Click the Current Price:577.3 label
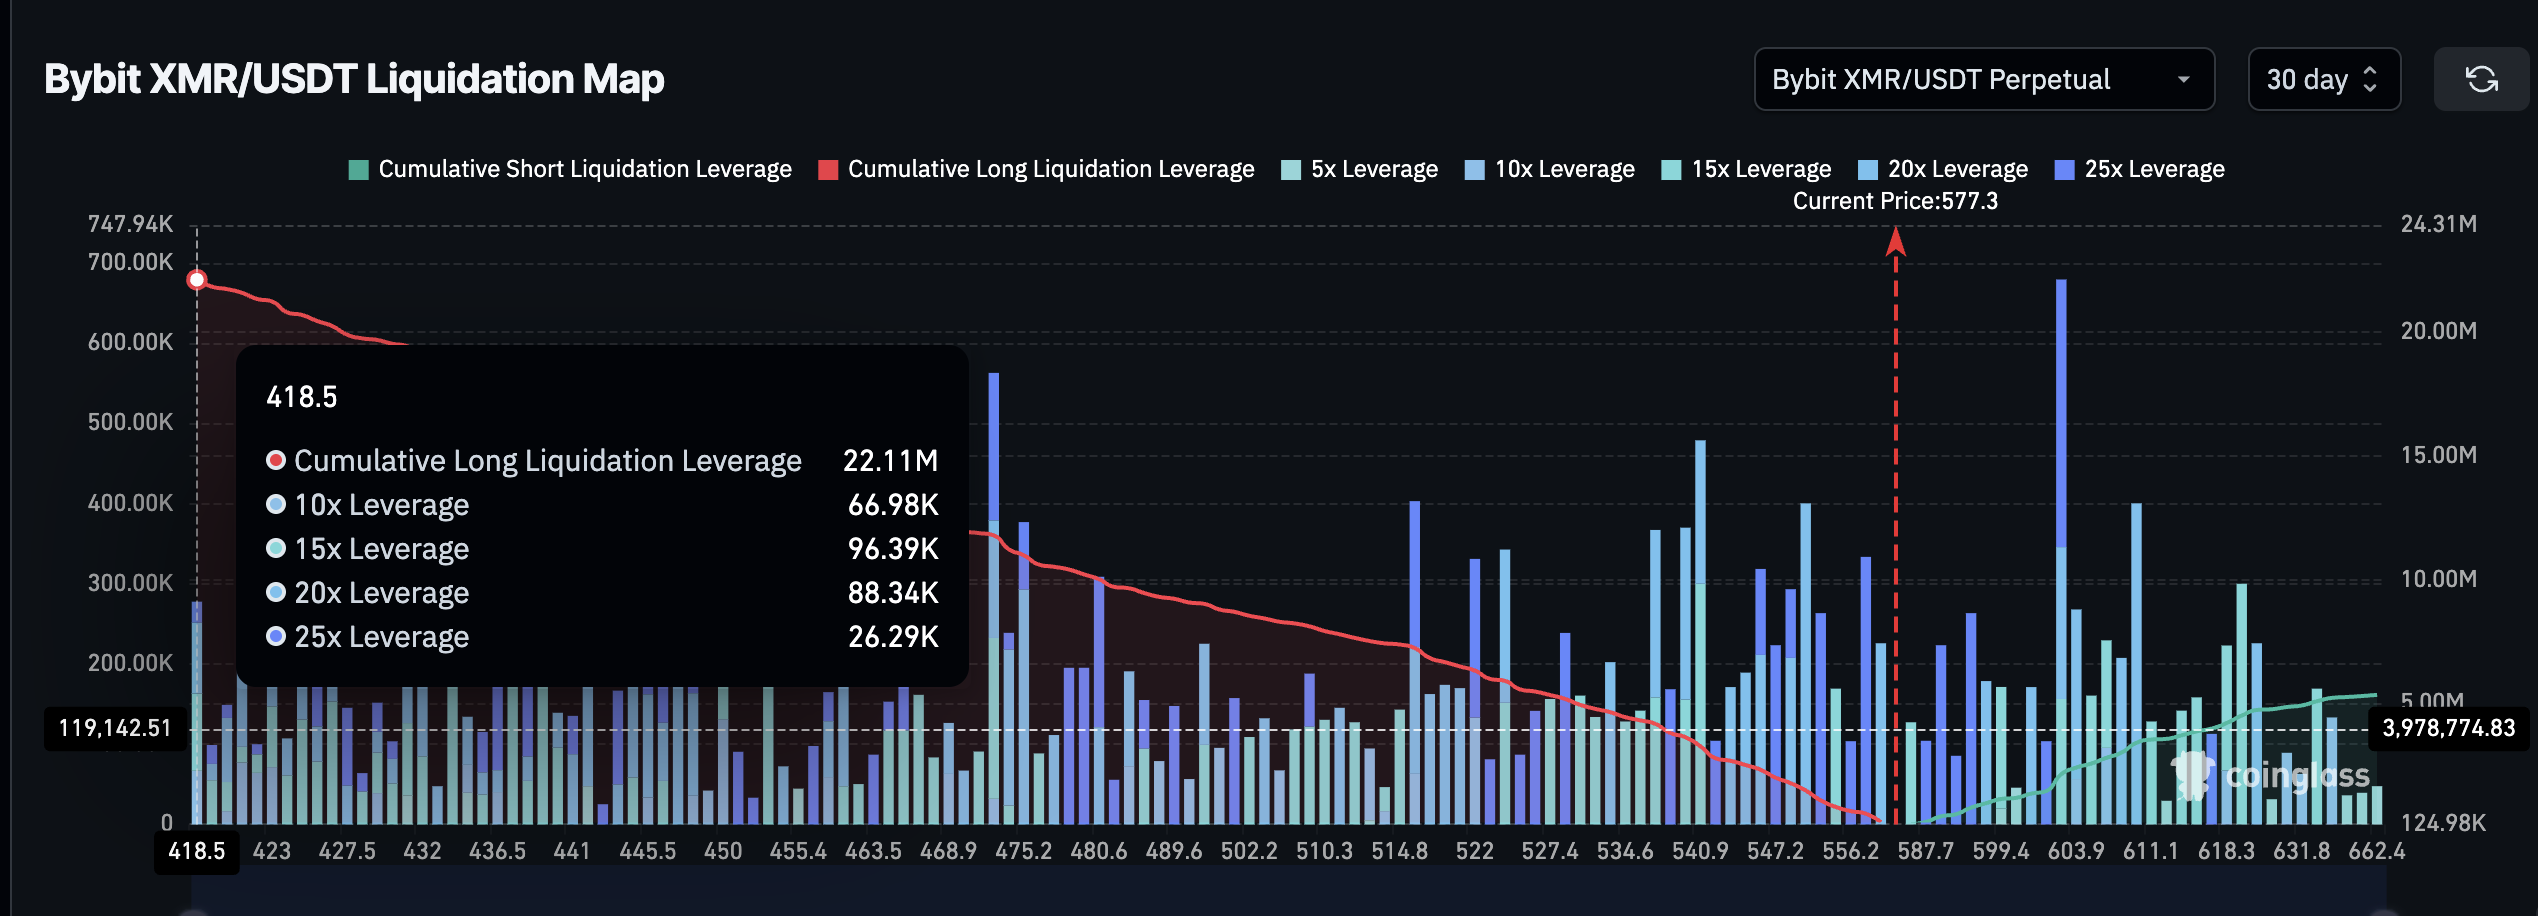The width and height of the screenshot is (2538, 916). click(1895, 201)
